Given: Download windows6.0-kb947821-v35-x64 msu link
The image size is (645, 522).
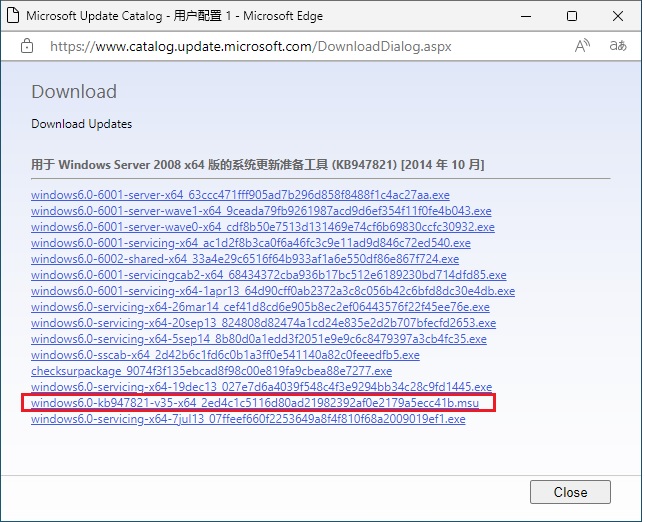Looking at the screenshot, I should coord(255,403).
